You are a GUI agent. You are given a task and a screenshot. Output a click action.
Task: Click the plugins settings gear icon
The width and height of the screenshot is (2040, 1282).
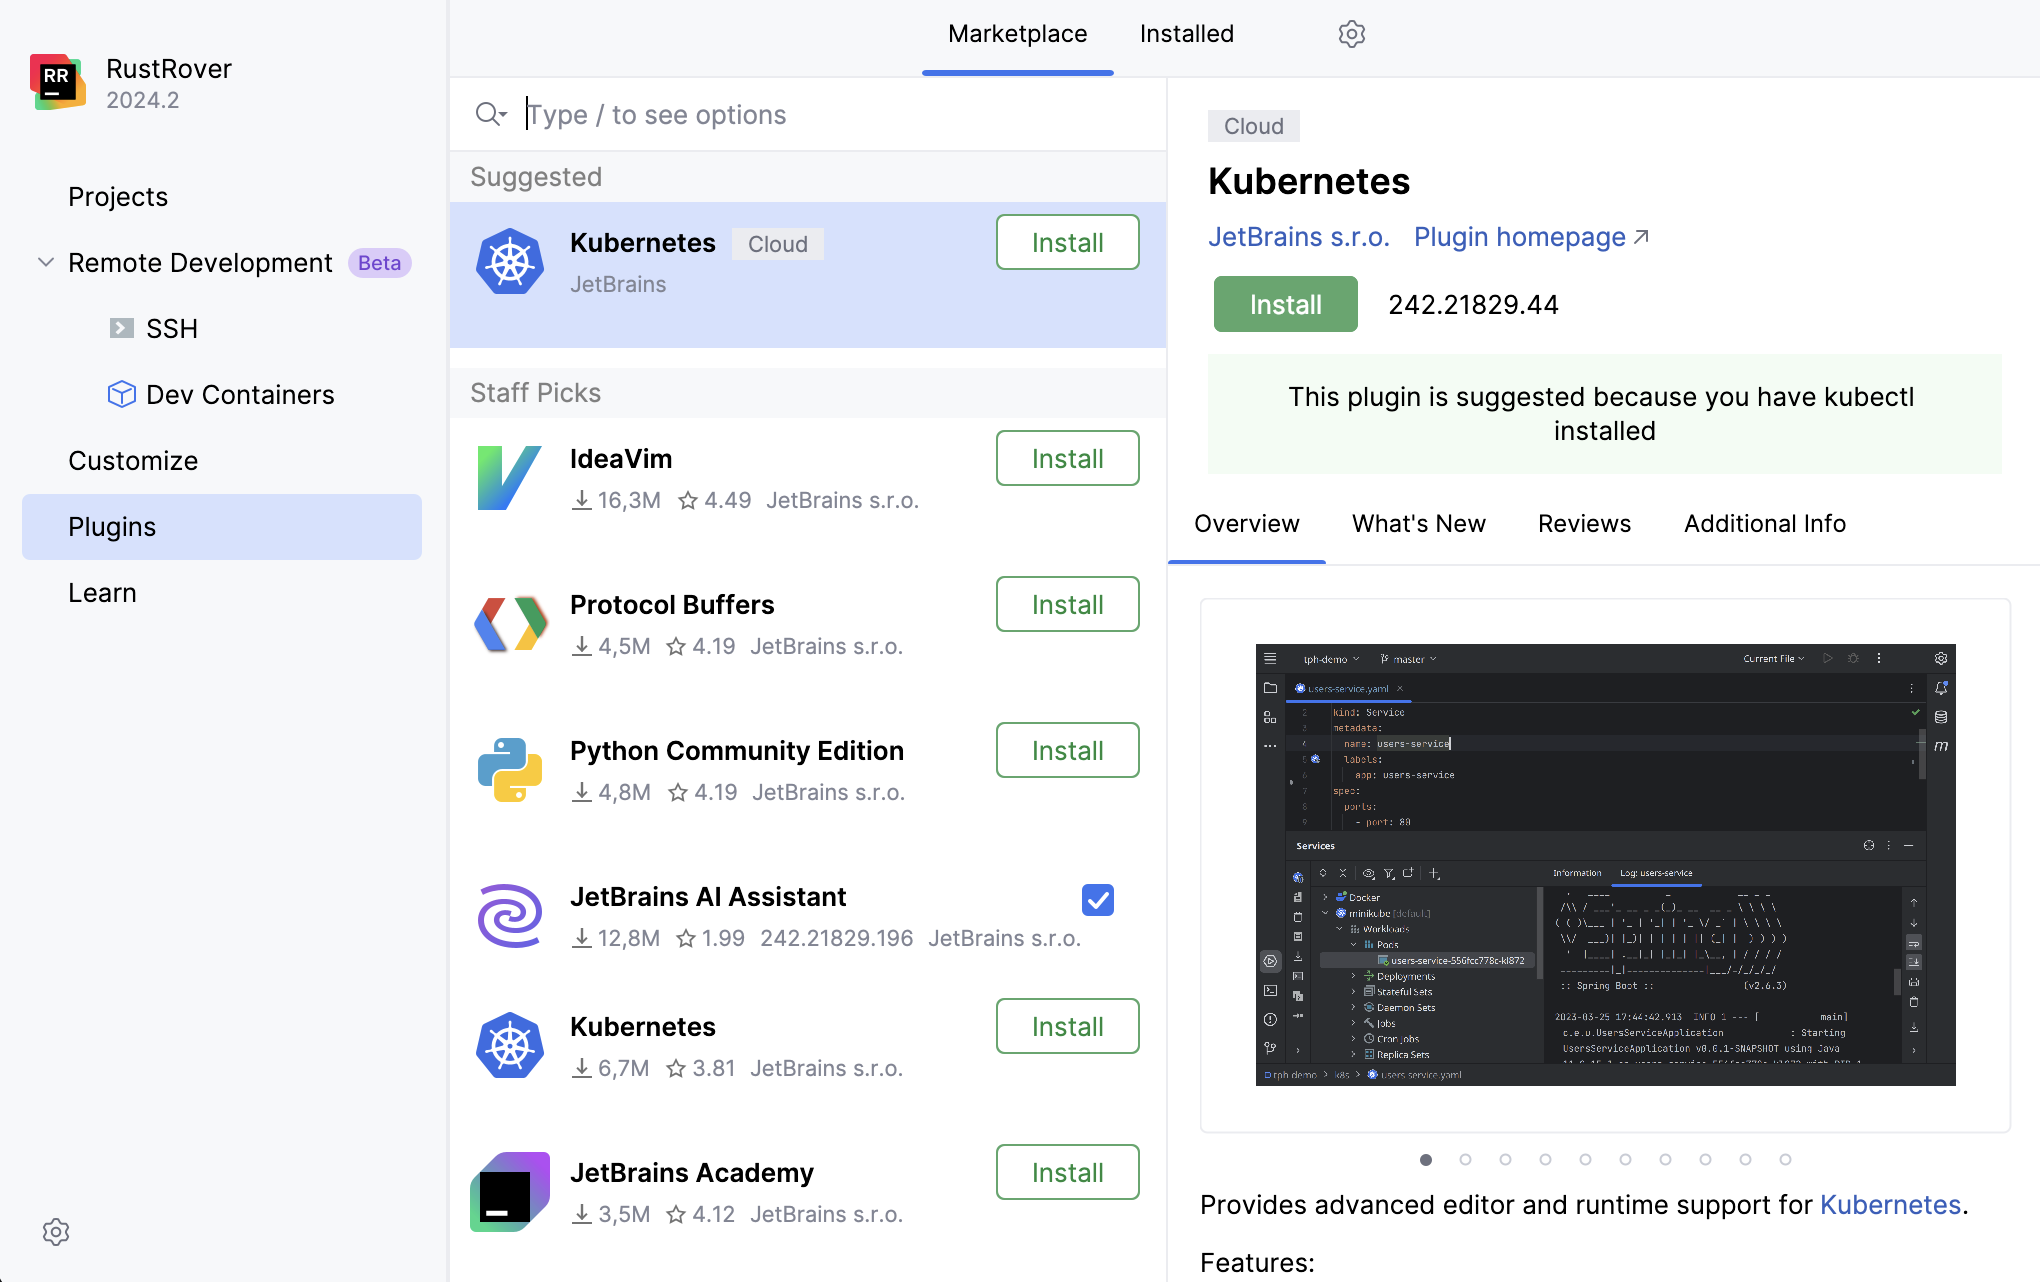[1351, 34]
